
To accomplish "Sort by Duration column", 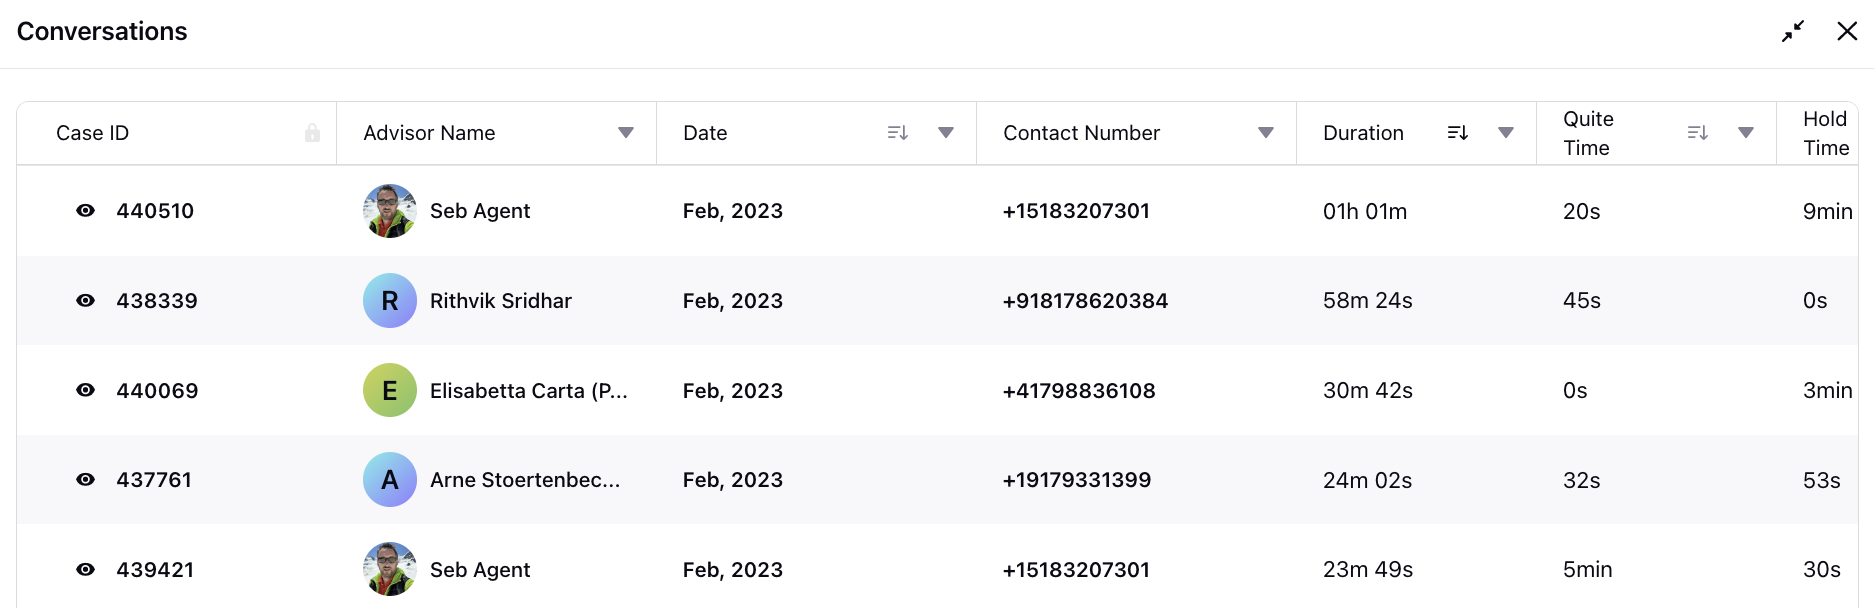I will (1457, 133).
